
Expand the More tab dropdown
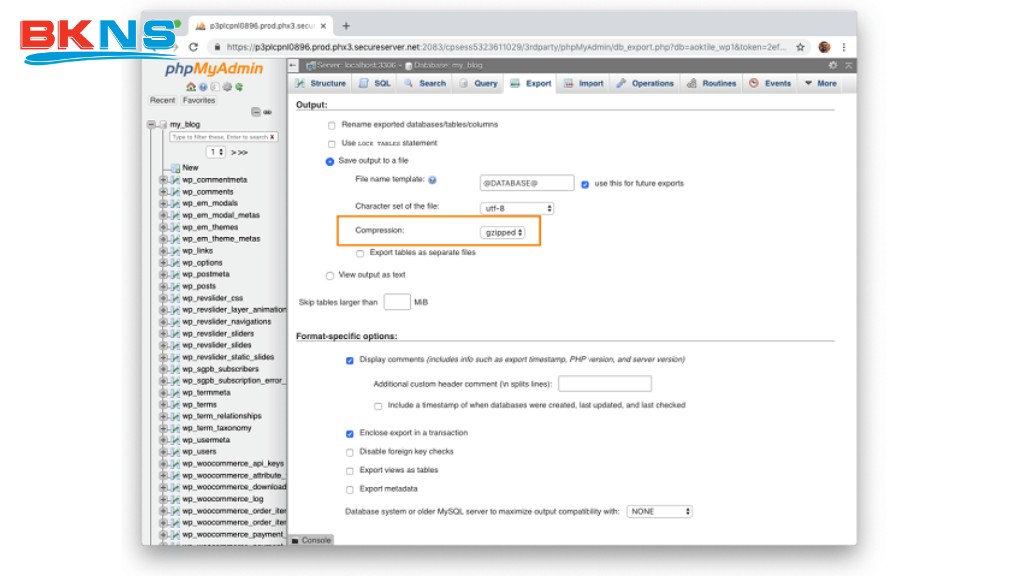(x=820, y=83)
